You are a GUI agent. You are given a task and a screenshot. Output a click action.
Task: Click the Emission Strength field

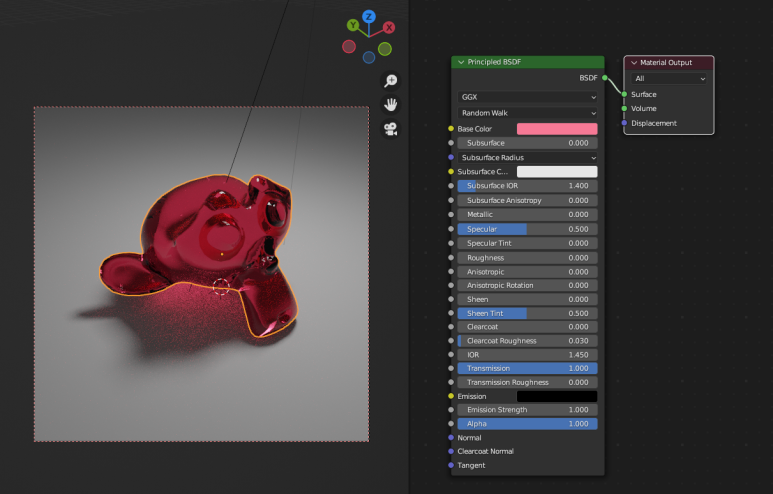(527, 410)
